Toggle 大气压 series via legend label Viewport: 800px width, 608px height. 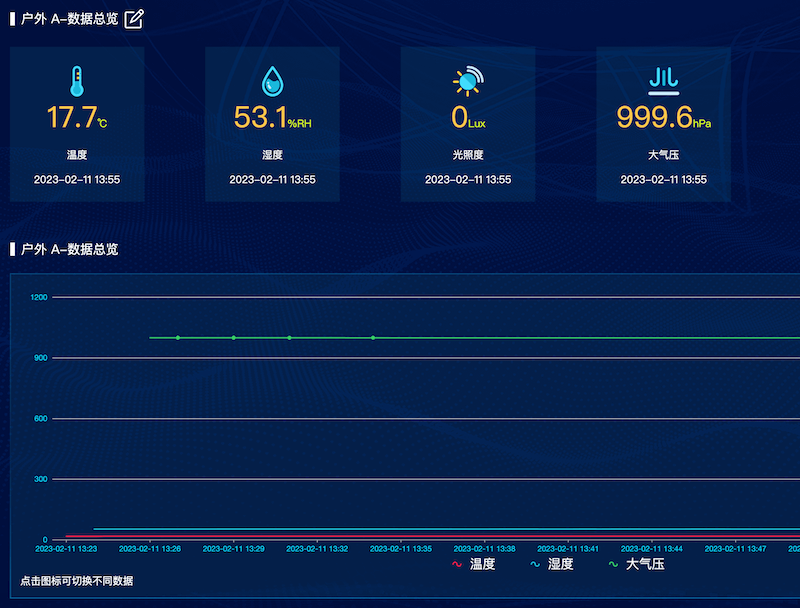point(645,565)
